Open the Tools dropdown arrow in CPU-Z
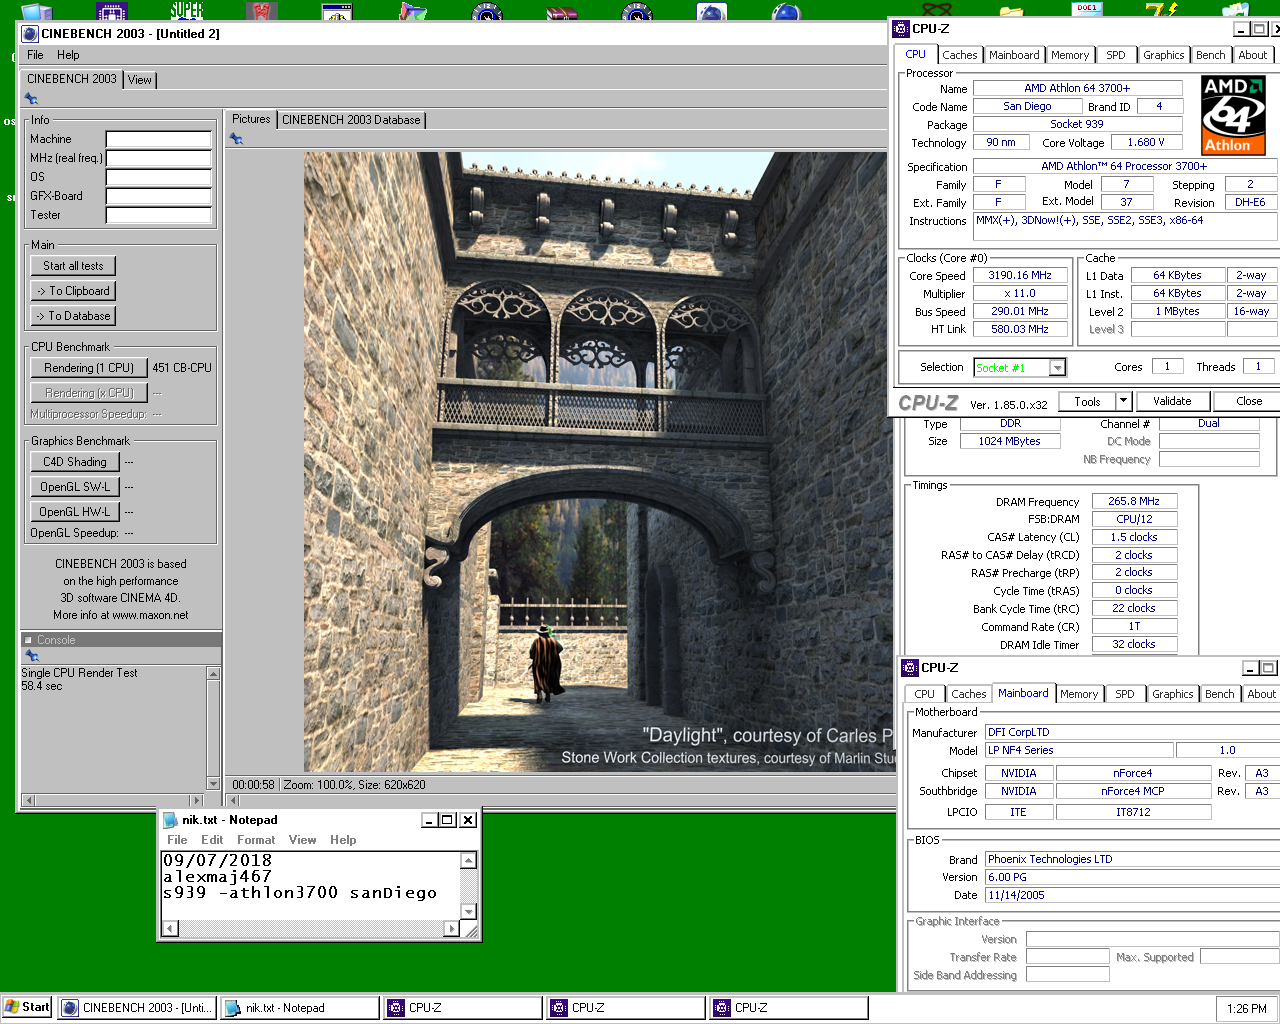 click(x=1123, y=401)
